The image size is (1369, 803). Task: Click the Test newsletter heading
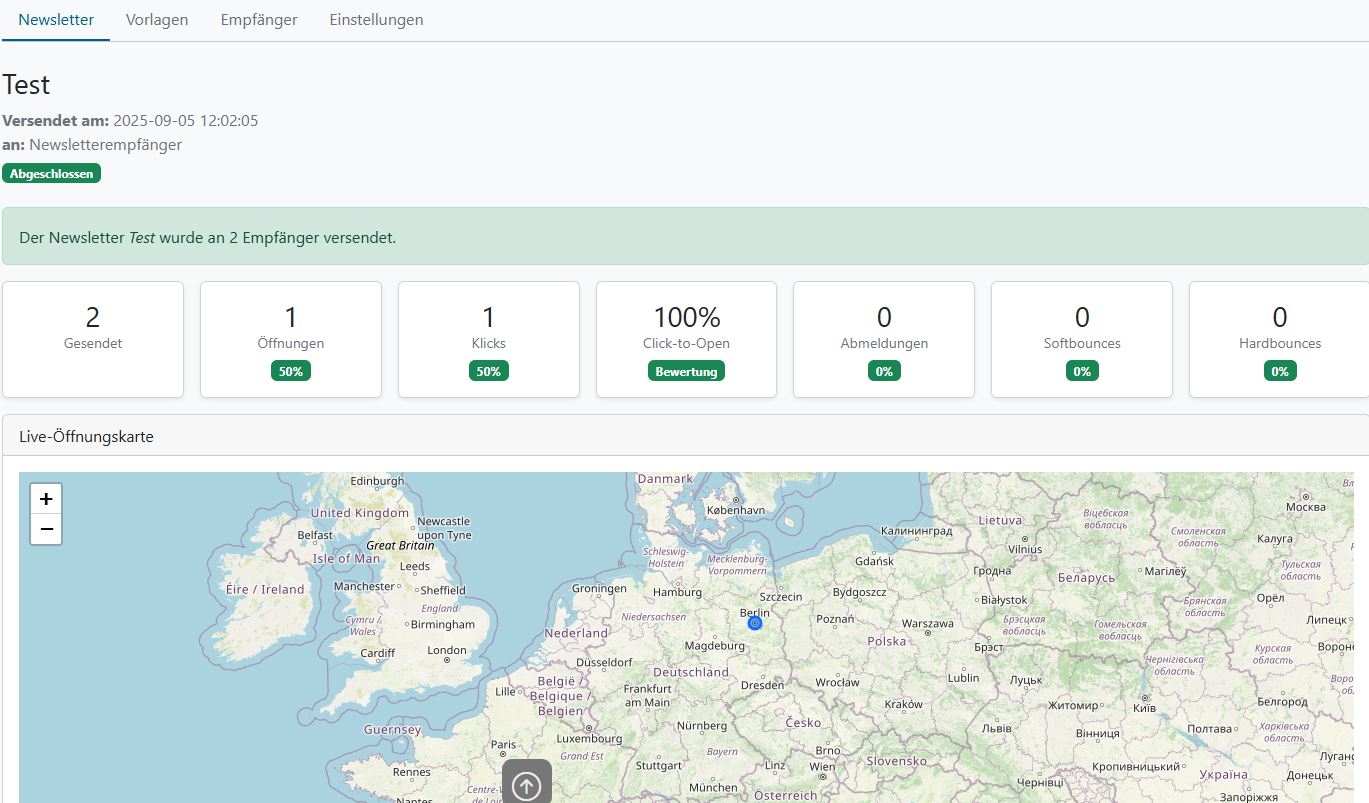[x=25, y=85]
